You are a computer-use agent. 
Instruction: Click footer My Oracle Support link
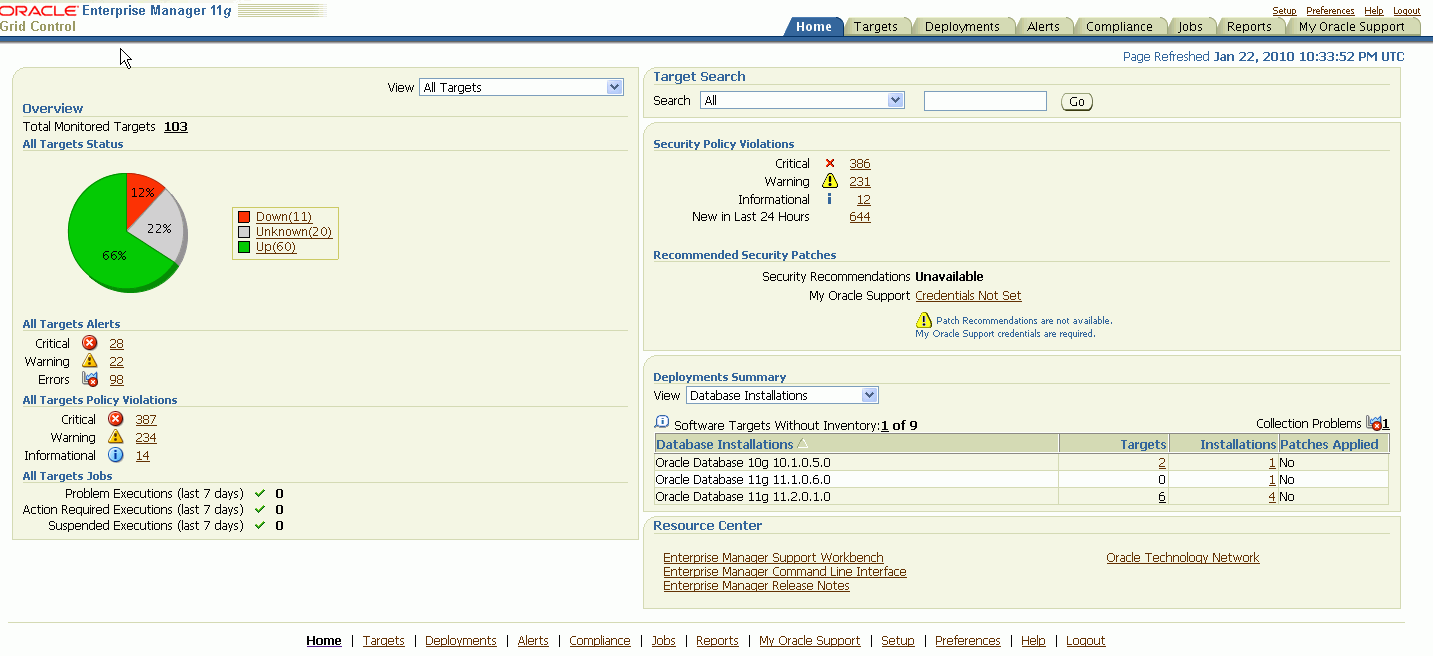click(809, 641)
